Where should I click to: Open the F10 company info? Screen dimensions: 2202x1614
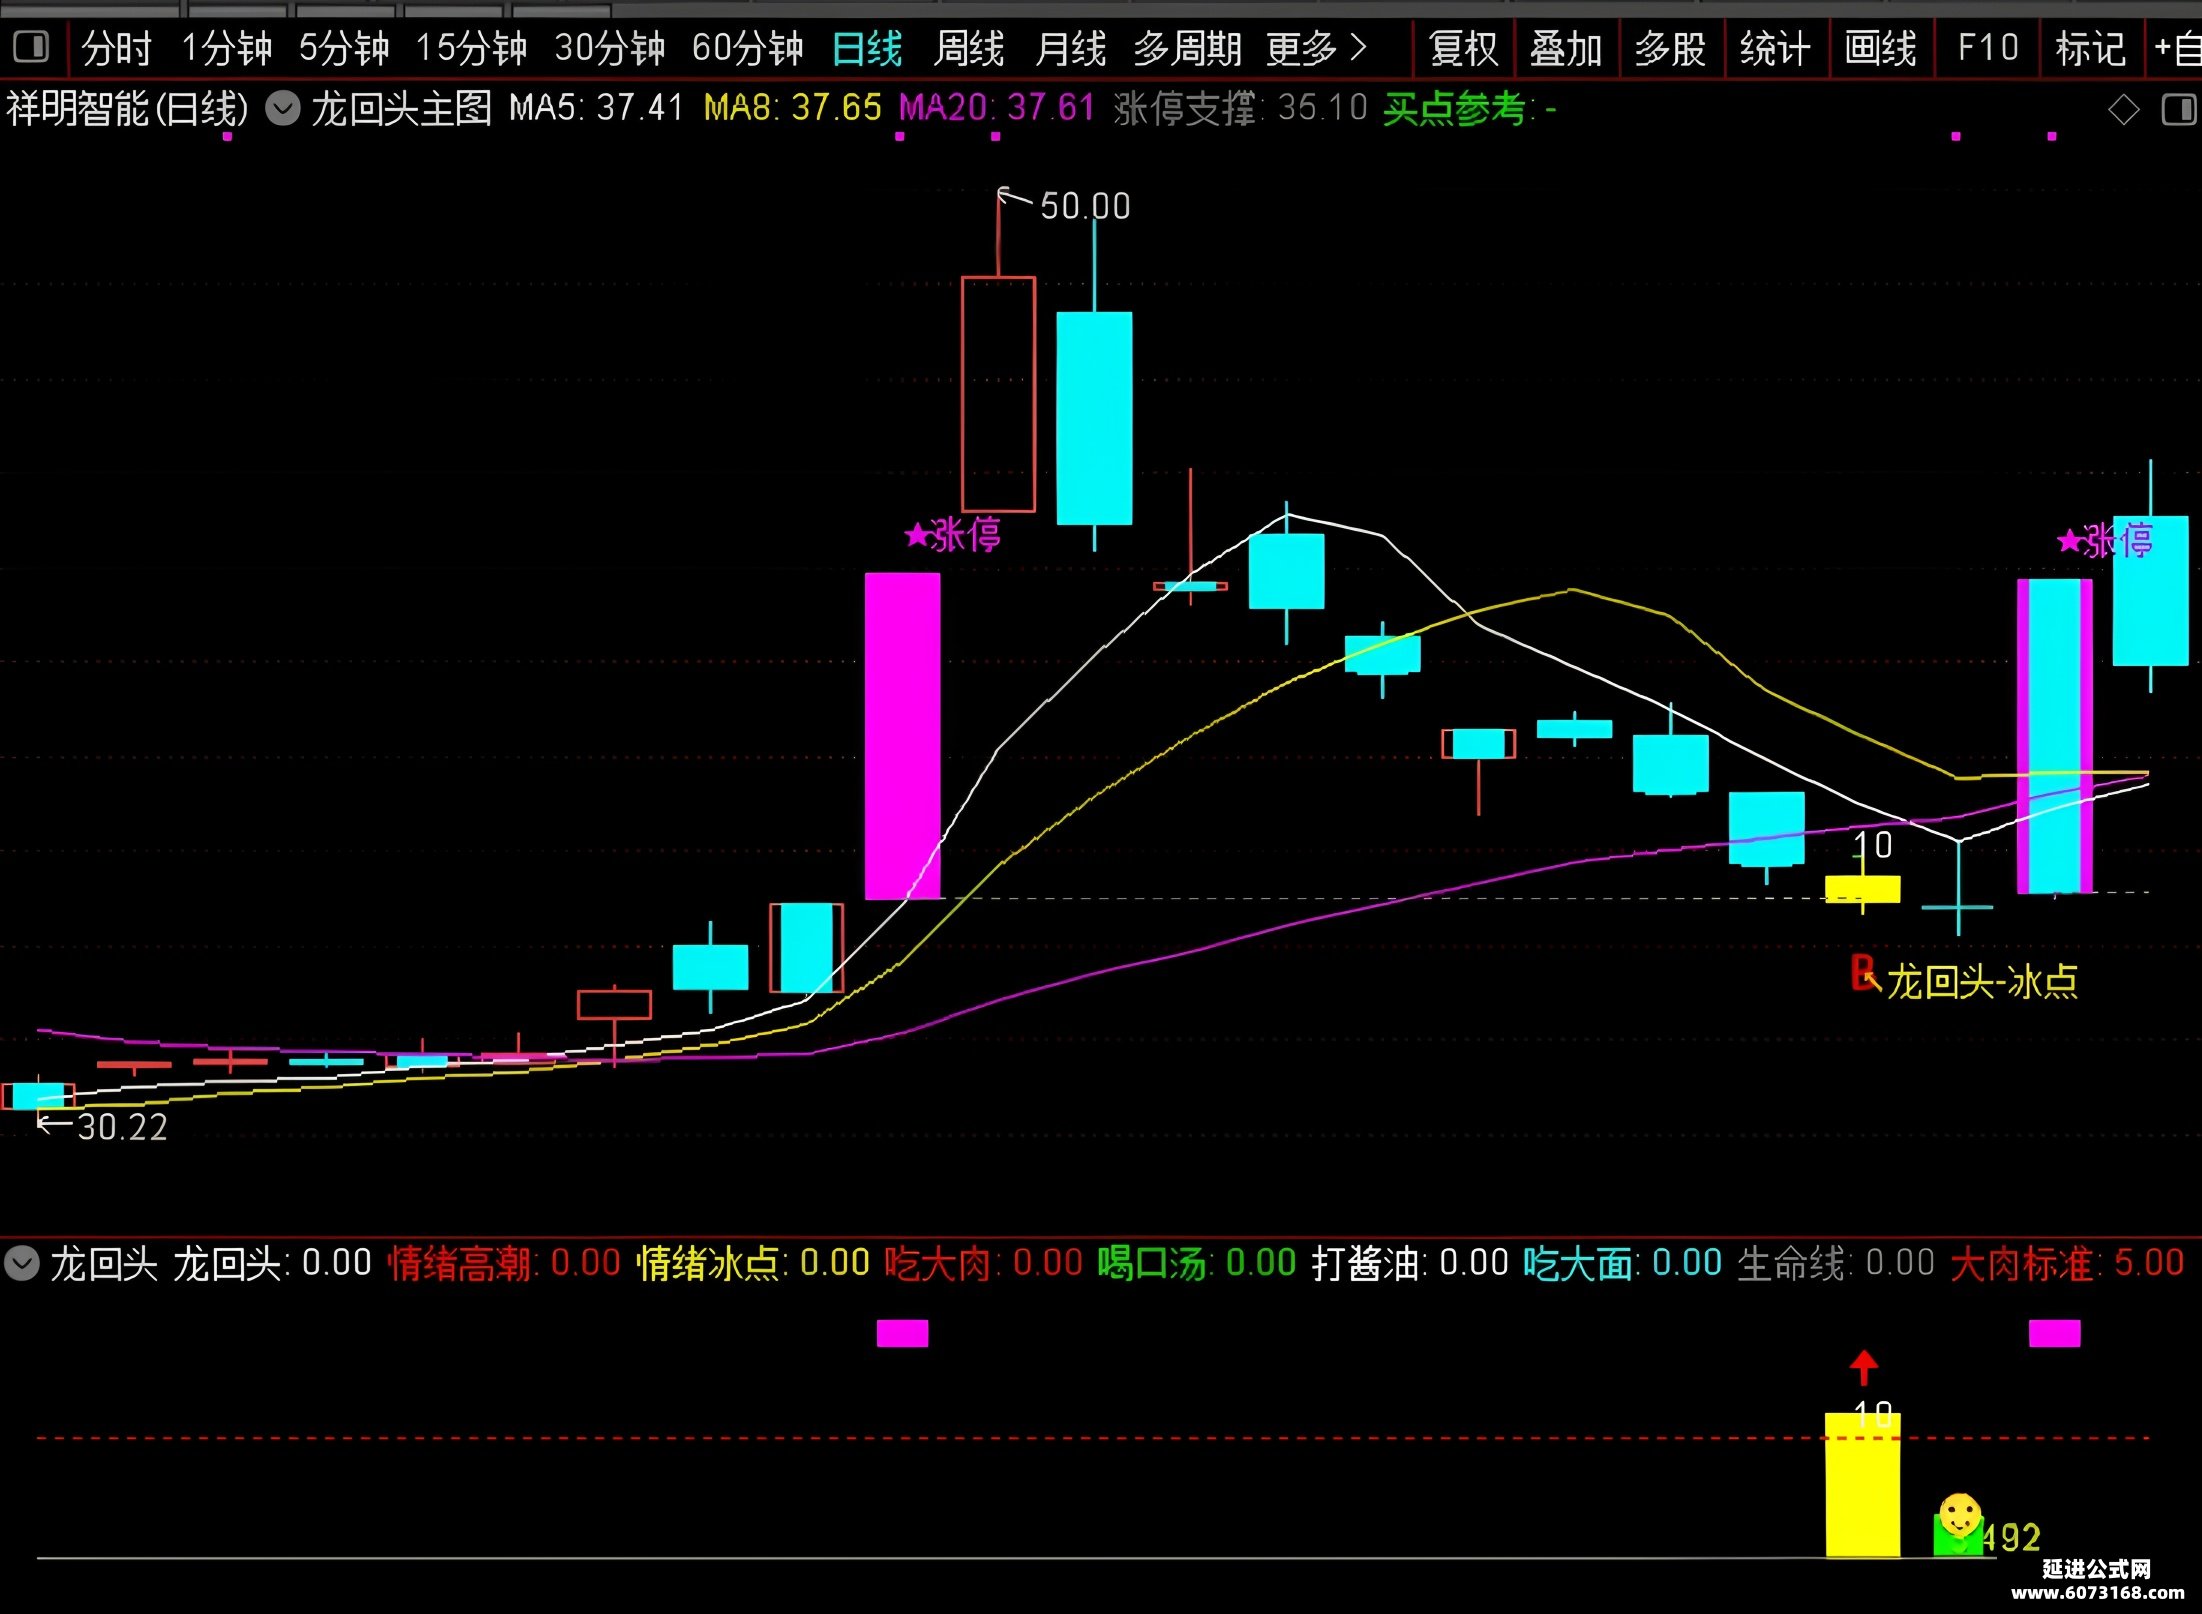[x=1988, y=48]
